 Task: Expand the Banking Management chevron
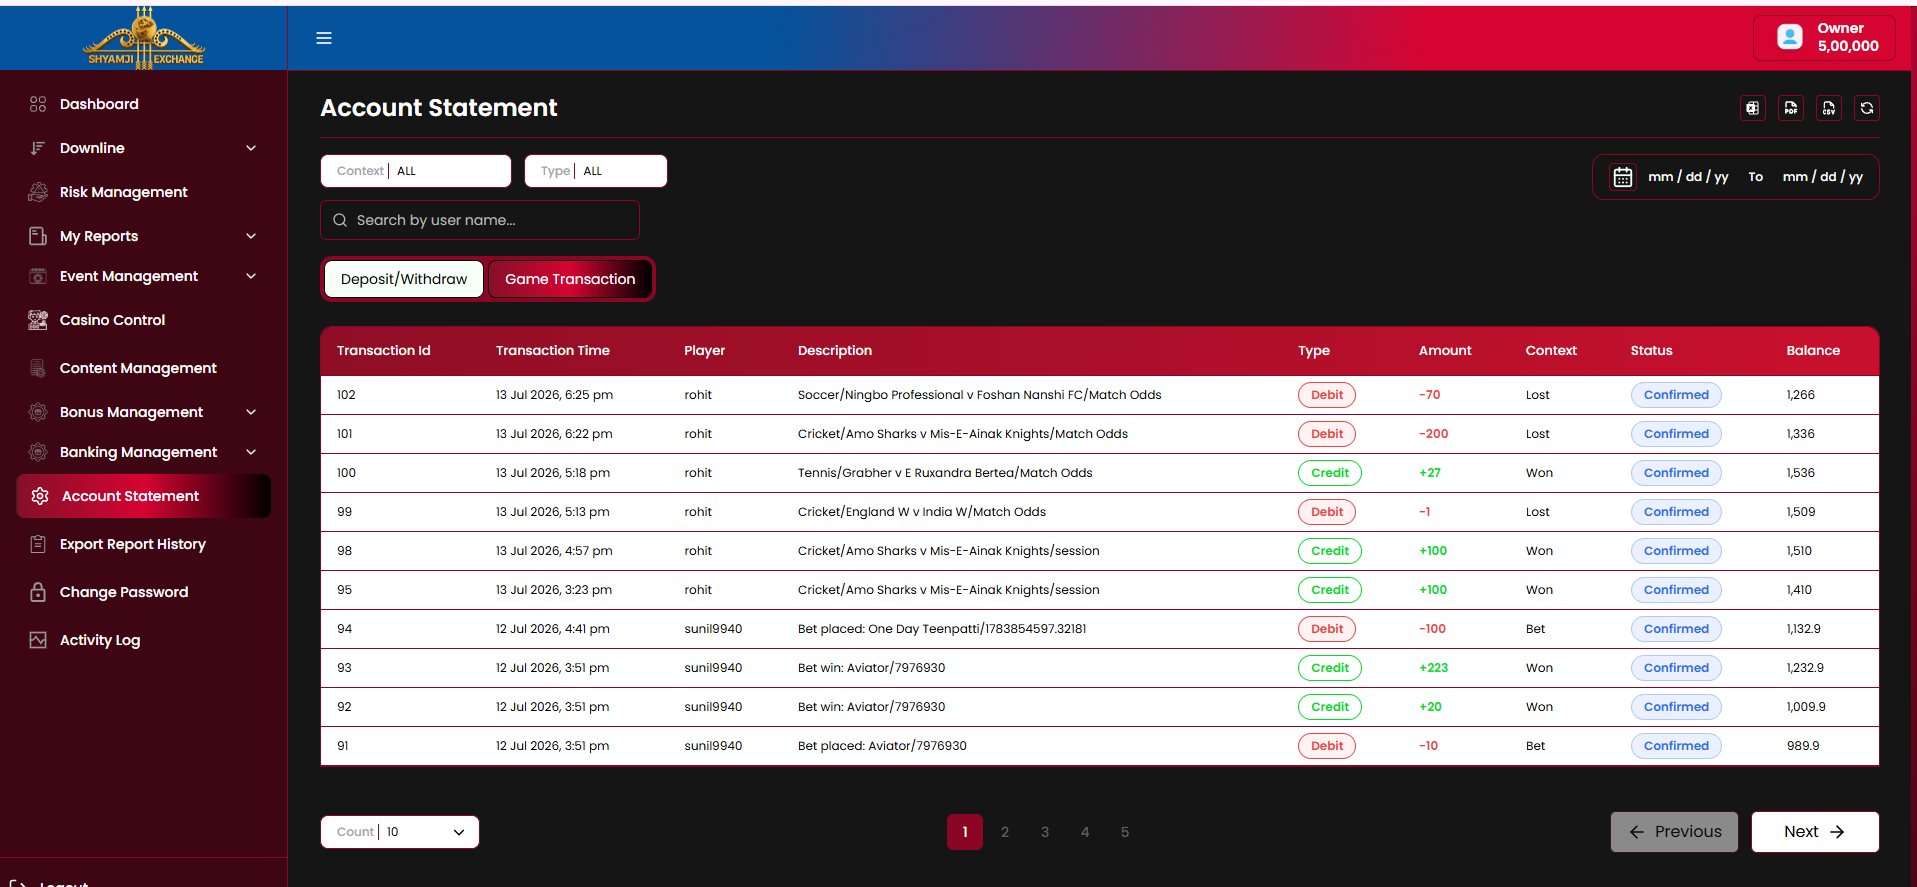coord(251,452)
